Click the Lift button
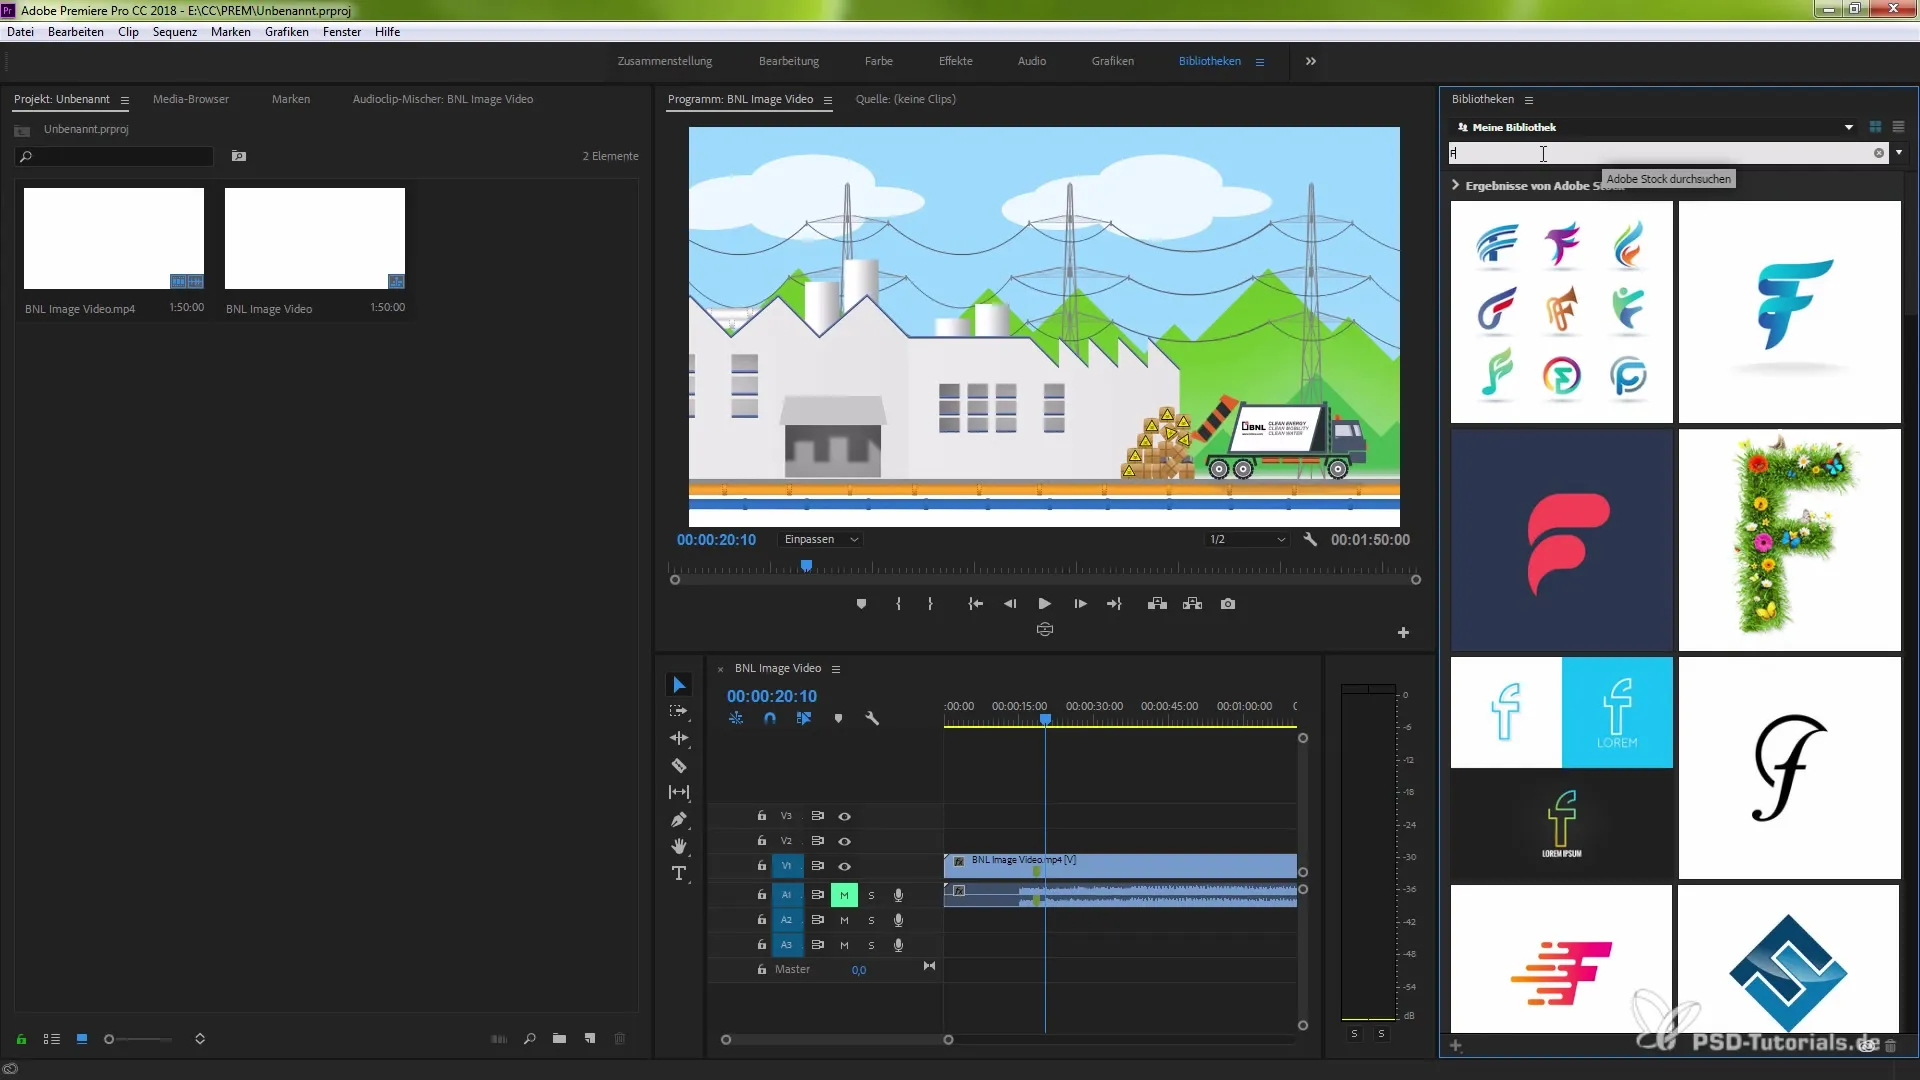This screenshot has width=1920, height=1080. point(1157,604)
